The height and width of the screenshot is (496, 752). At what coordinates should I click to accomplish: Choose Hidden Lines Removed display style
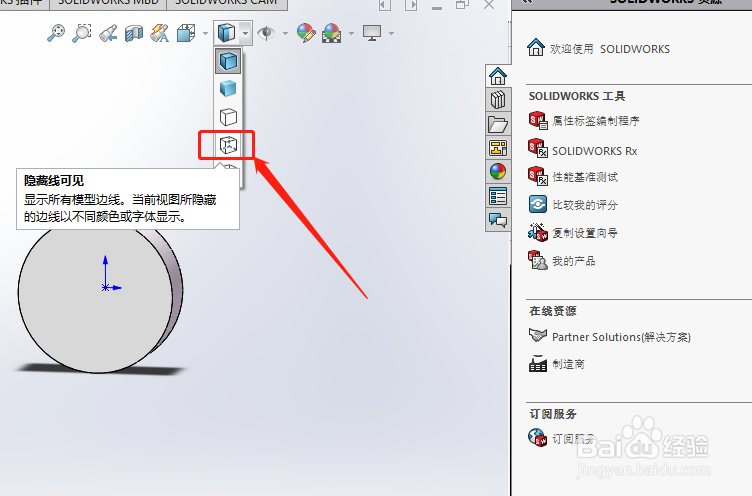pos(228,117)
